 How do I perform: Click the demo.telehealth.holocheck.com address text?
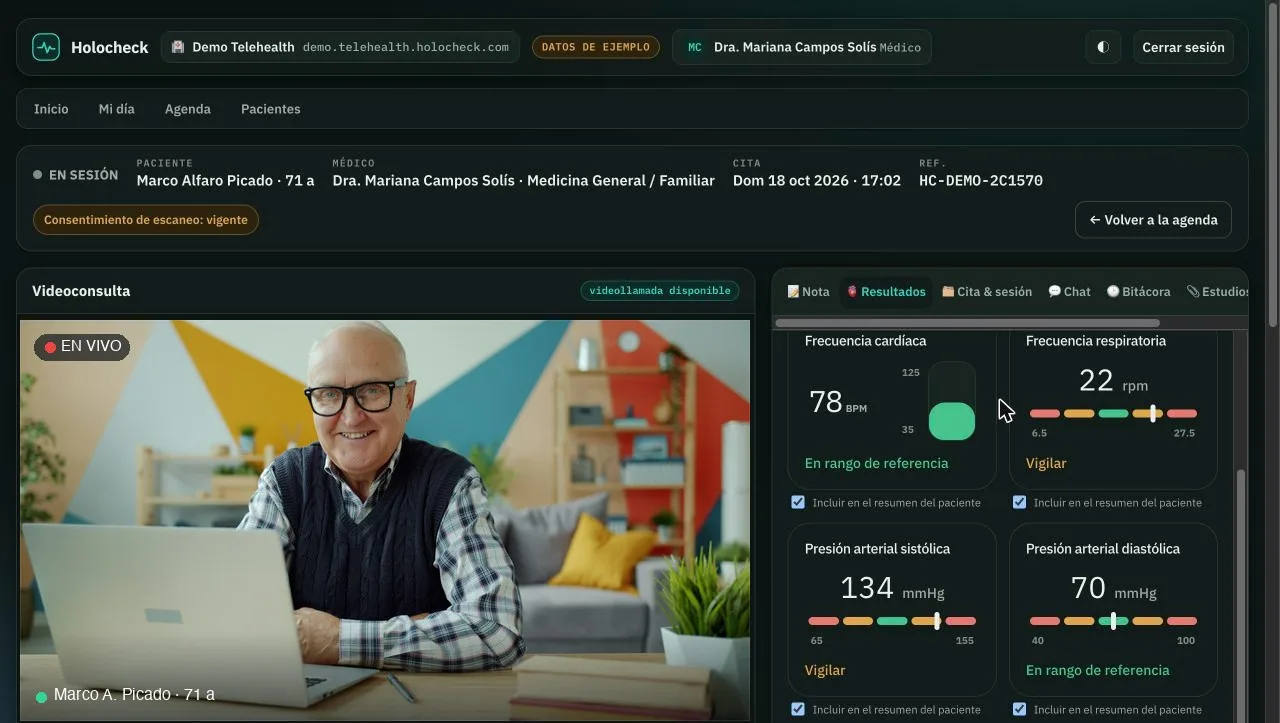(x=406, y=47)
